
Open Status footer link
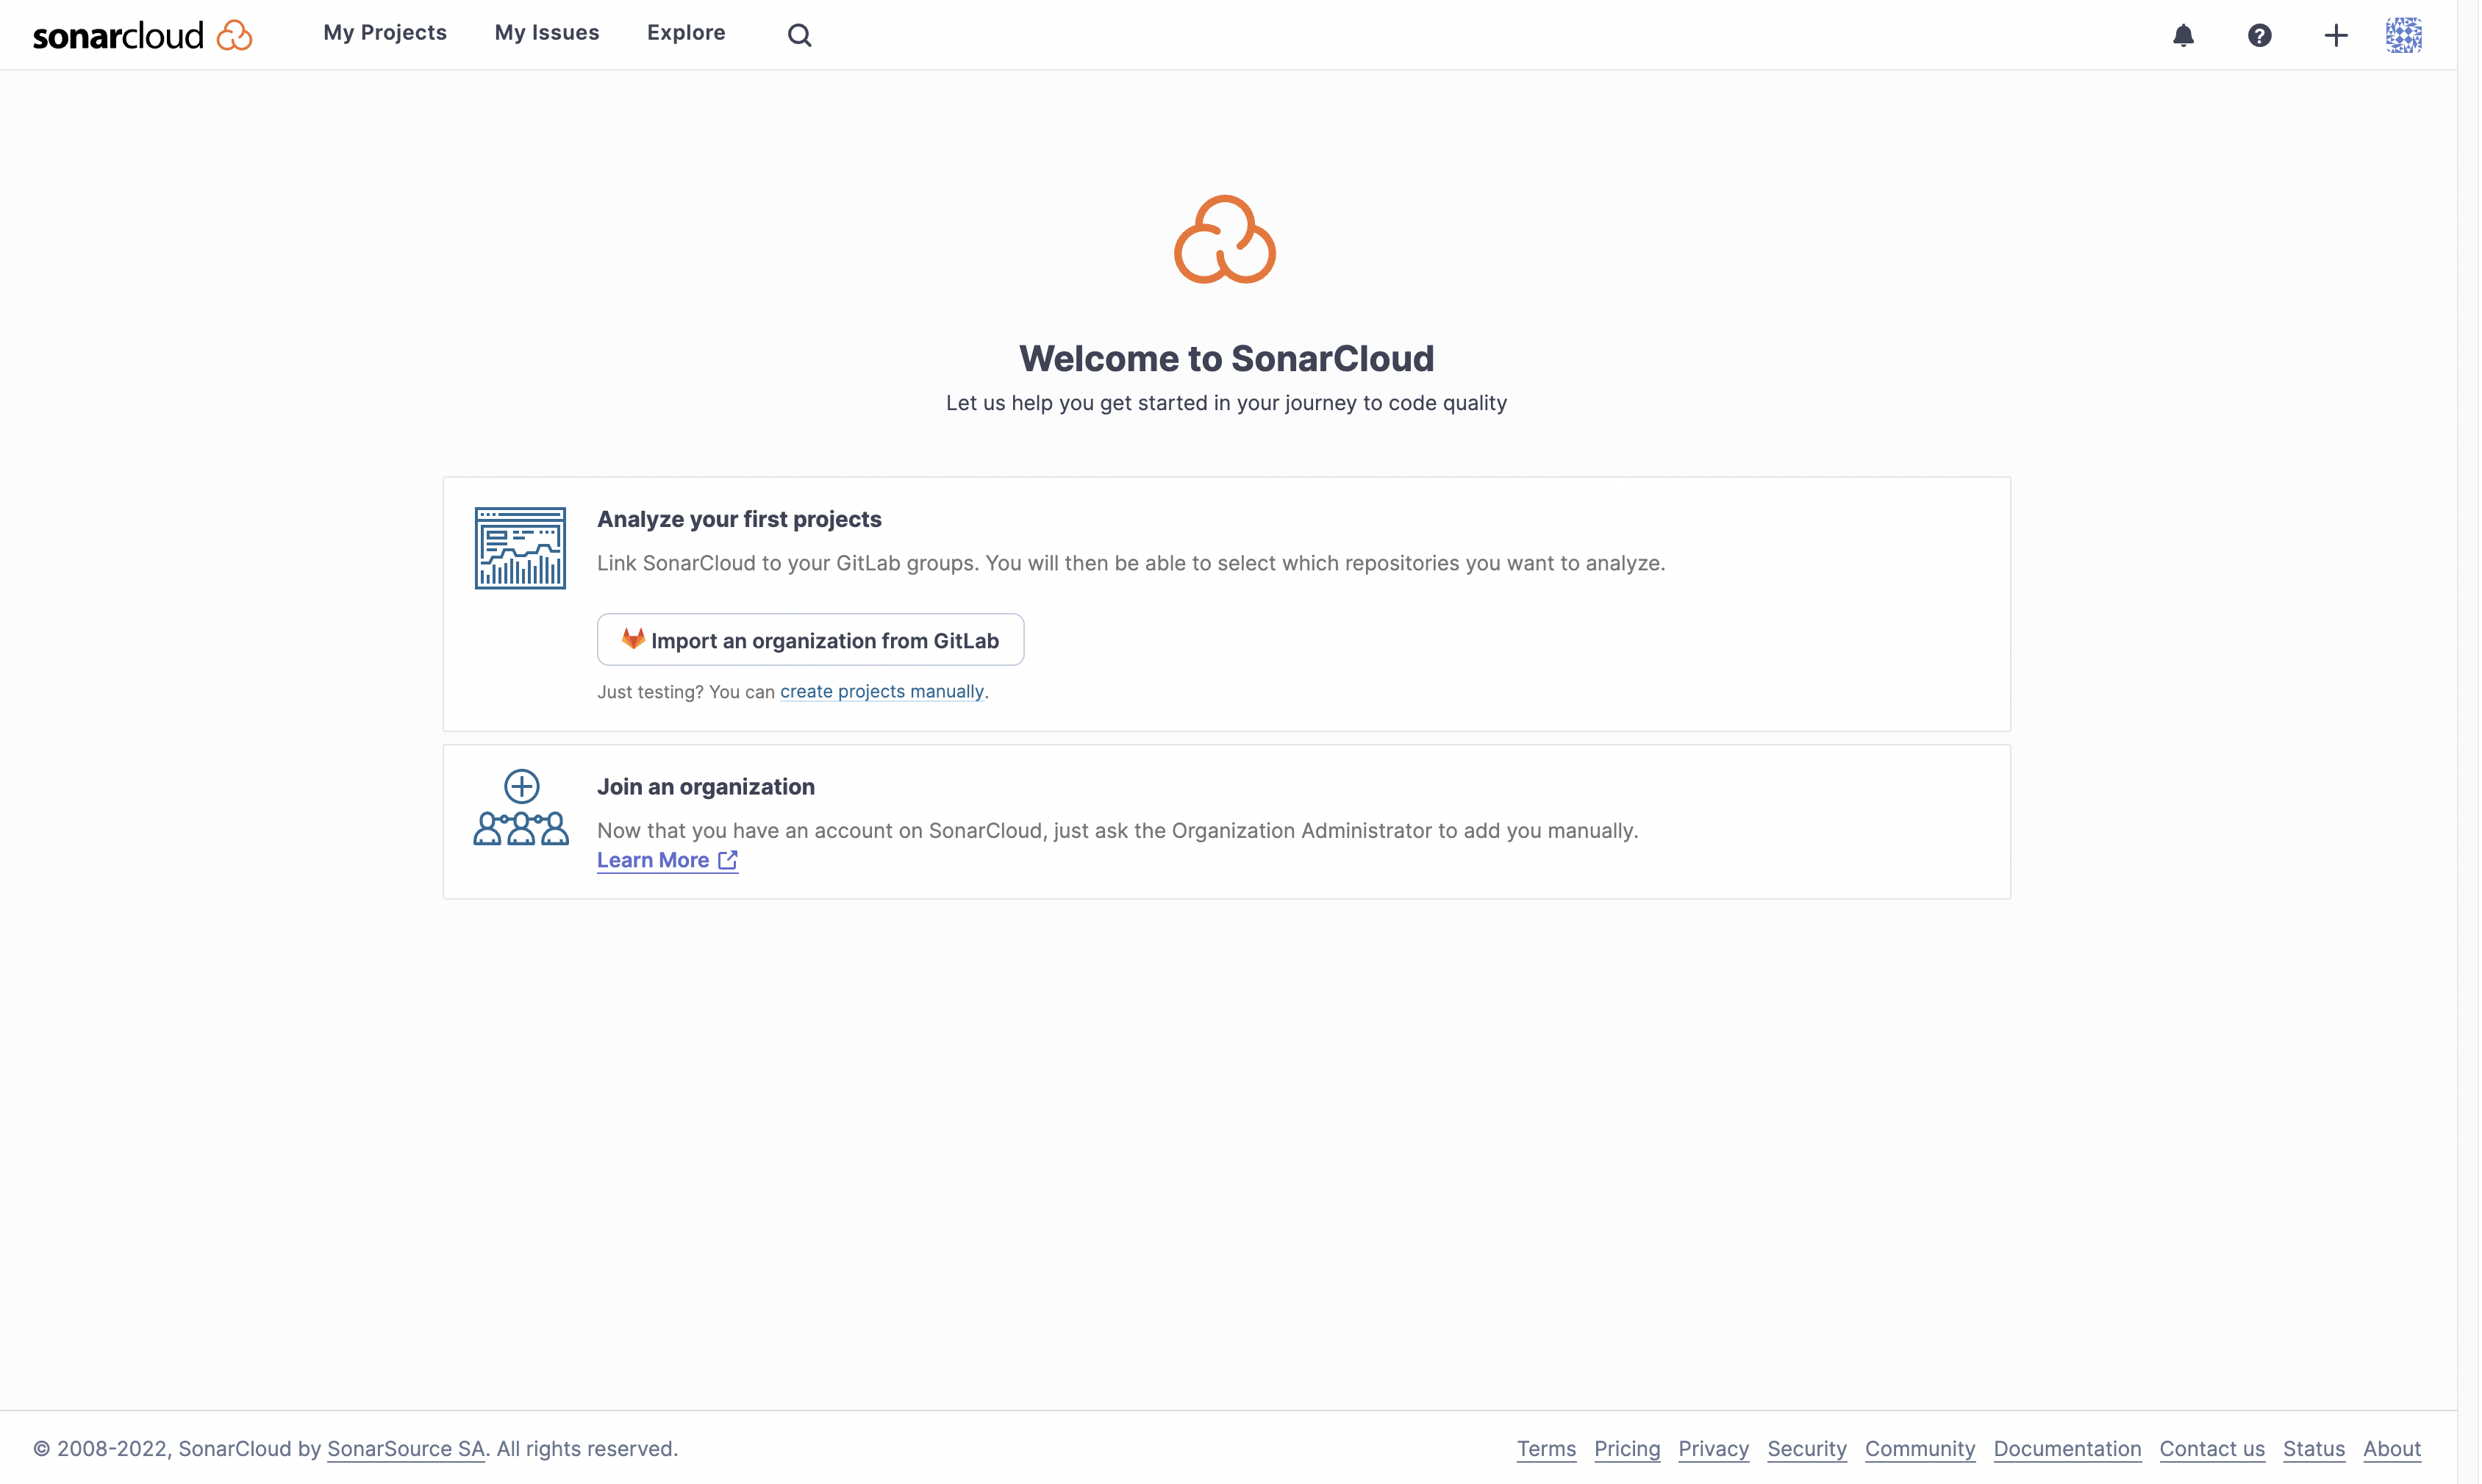click(2313, 1449)
